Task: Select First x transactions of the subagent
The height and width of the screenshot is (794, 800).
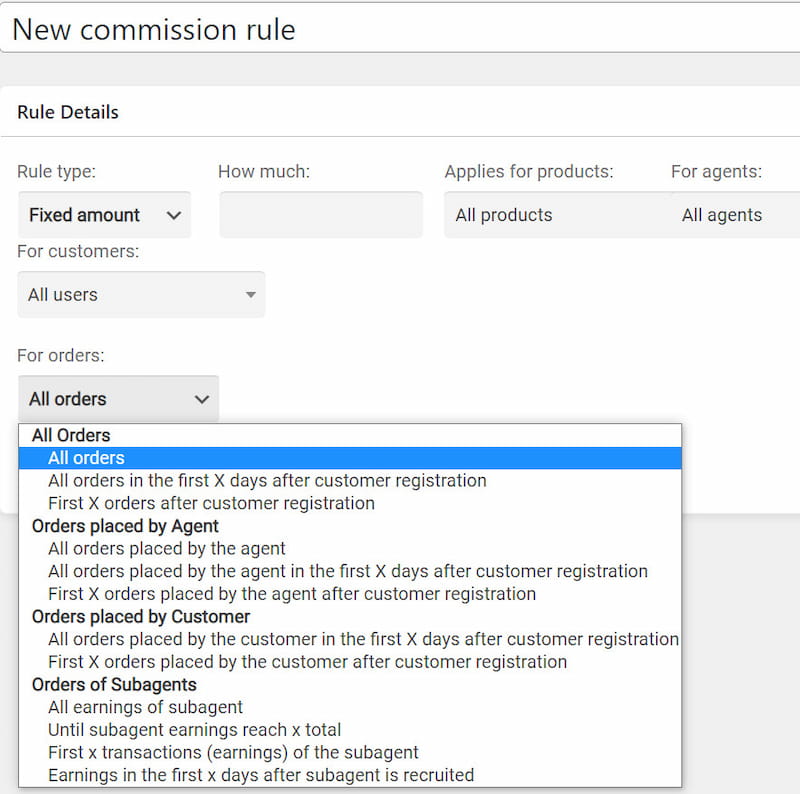Action: coord(233,753)
